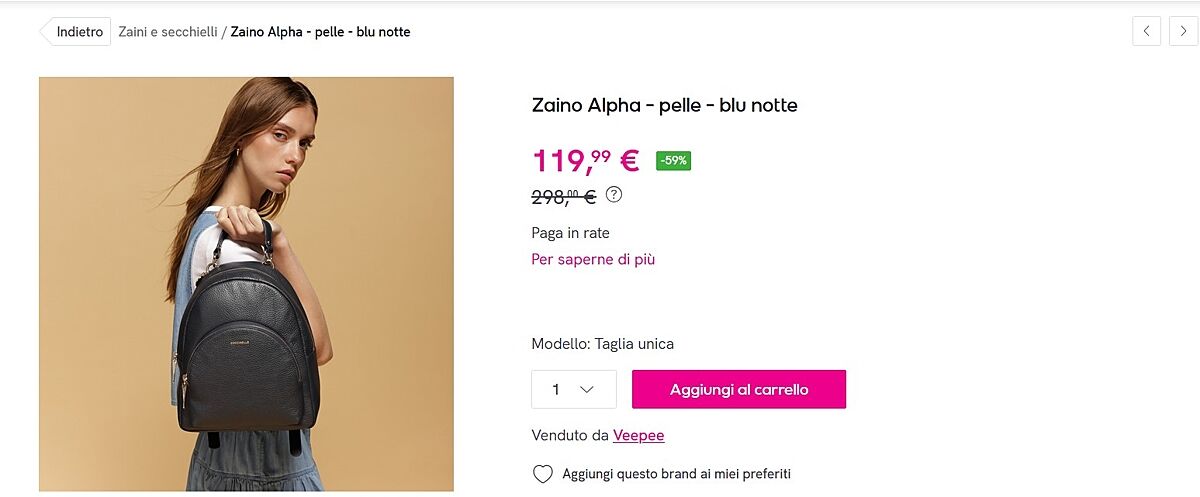1200x497 pixels.
Task: Click the Indietro back button
Action: tap(78, 32)
